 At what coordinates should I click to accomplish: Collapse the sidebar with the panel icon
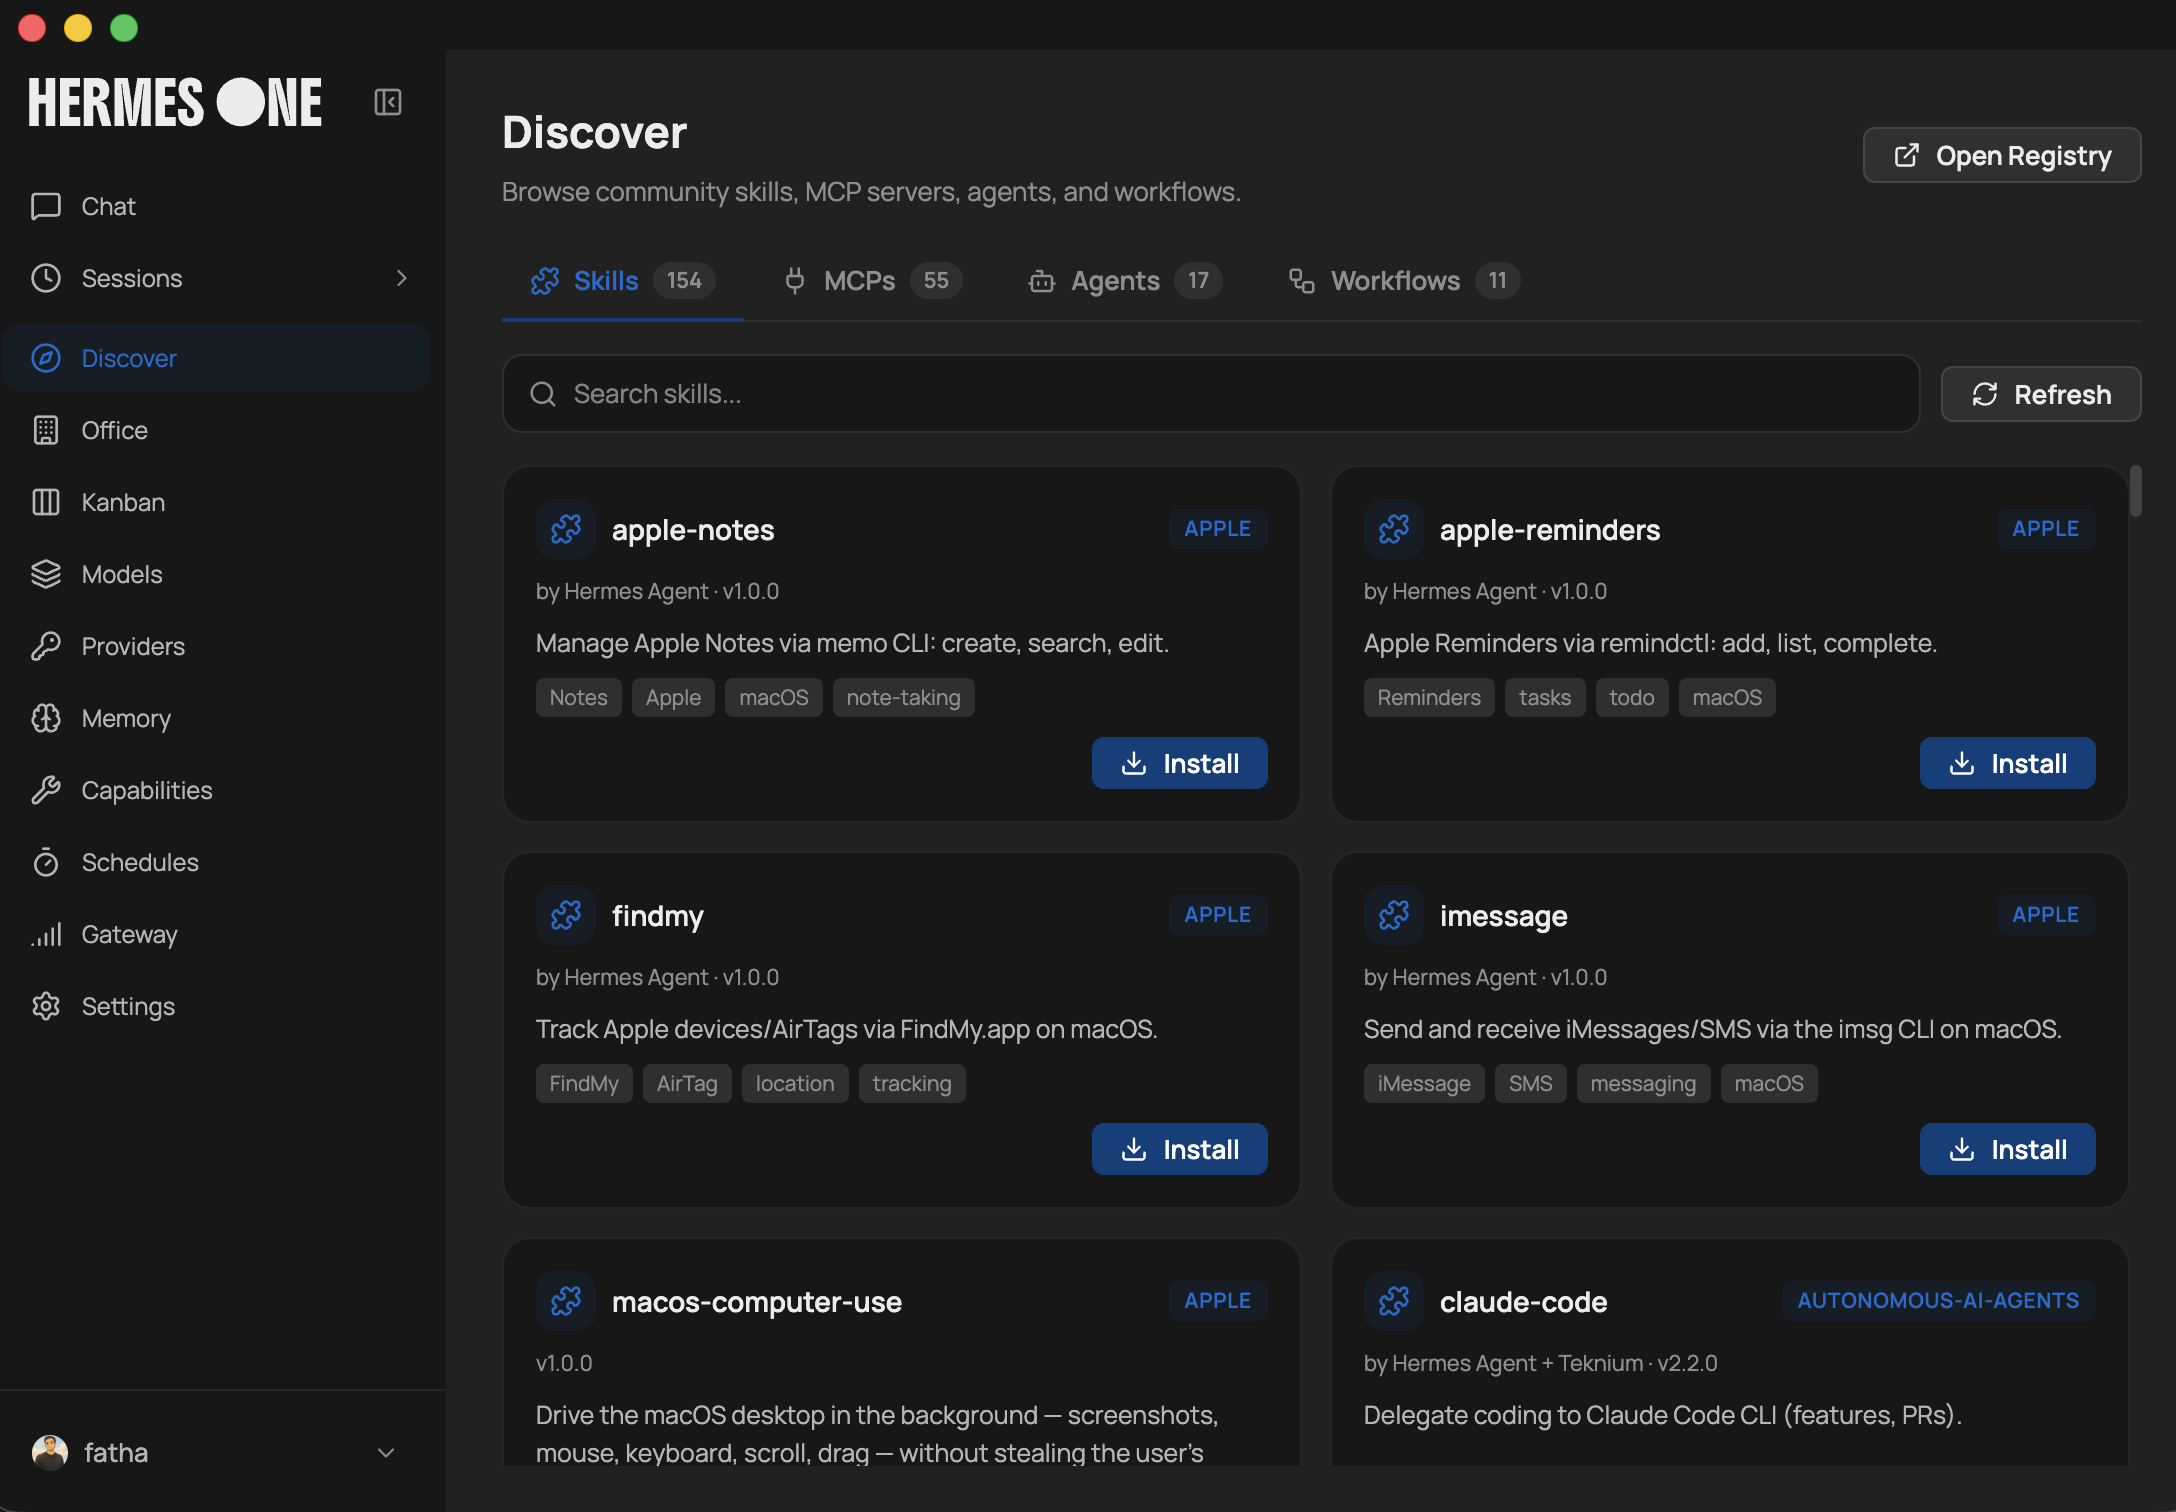click(x=388, y=102)
